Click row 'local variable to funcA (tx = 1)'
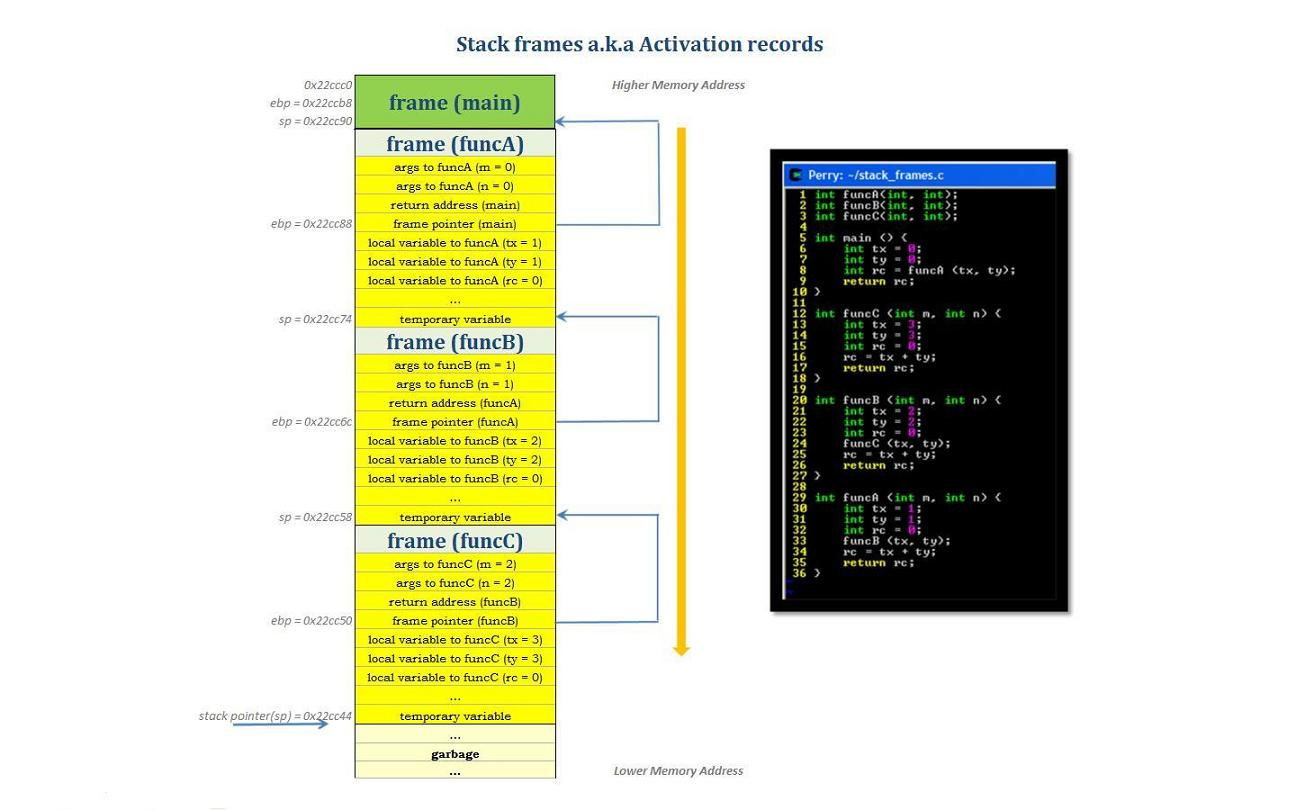Viewport: 1296px width, 810px height. (455, 243)
